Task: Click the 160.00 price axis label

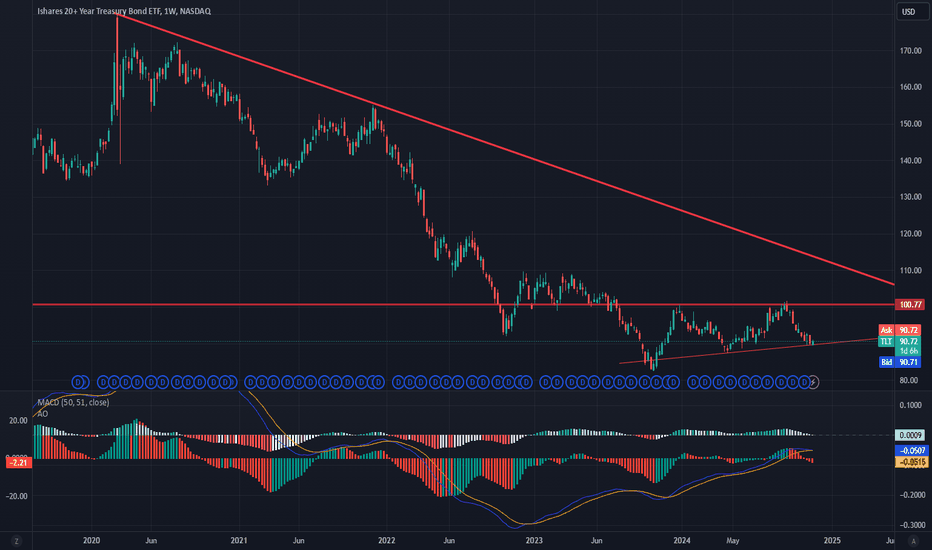Action: coord(910,87)
